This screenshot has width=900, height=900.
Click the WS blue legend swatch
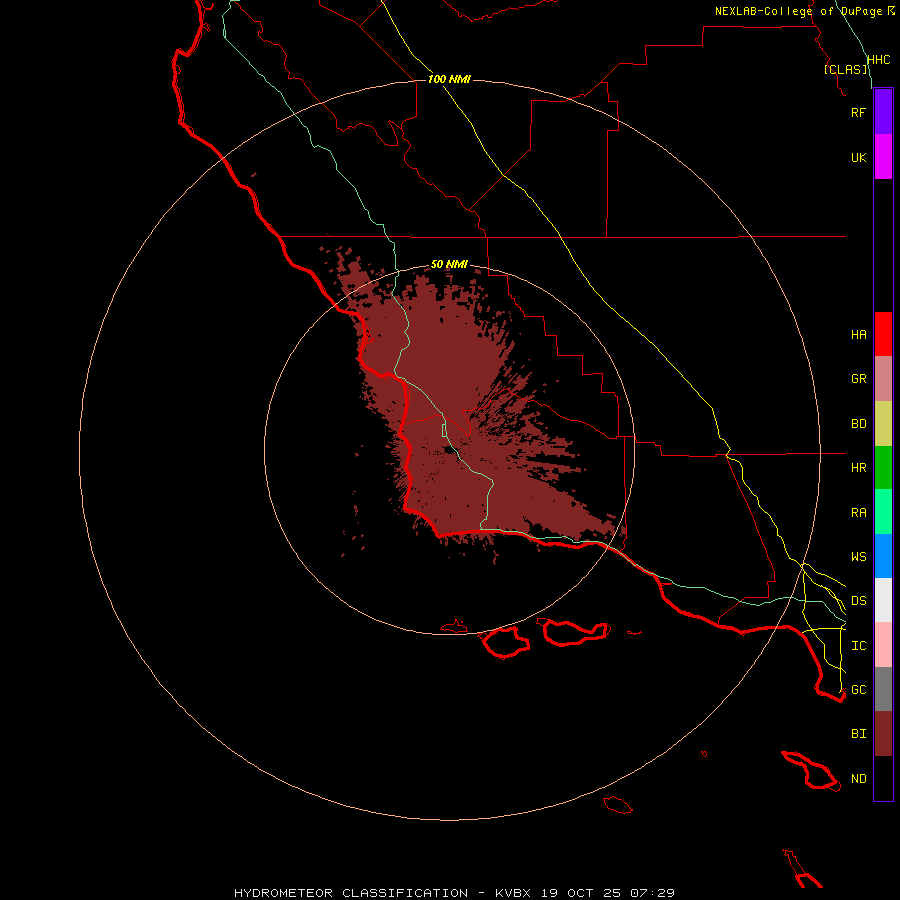[883, 556]
